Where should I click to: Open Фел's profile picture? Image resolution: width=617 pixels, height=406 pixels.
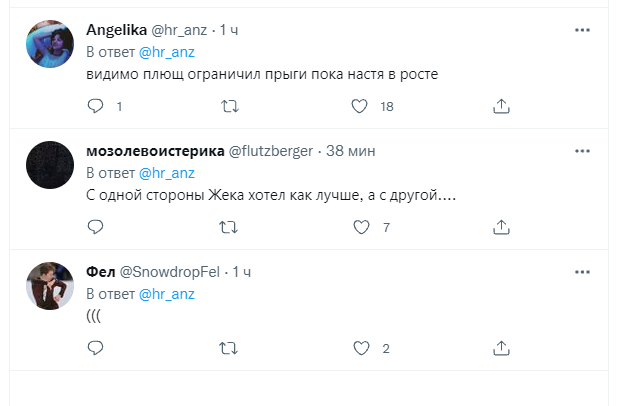tap(49, 286)
